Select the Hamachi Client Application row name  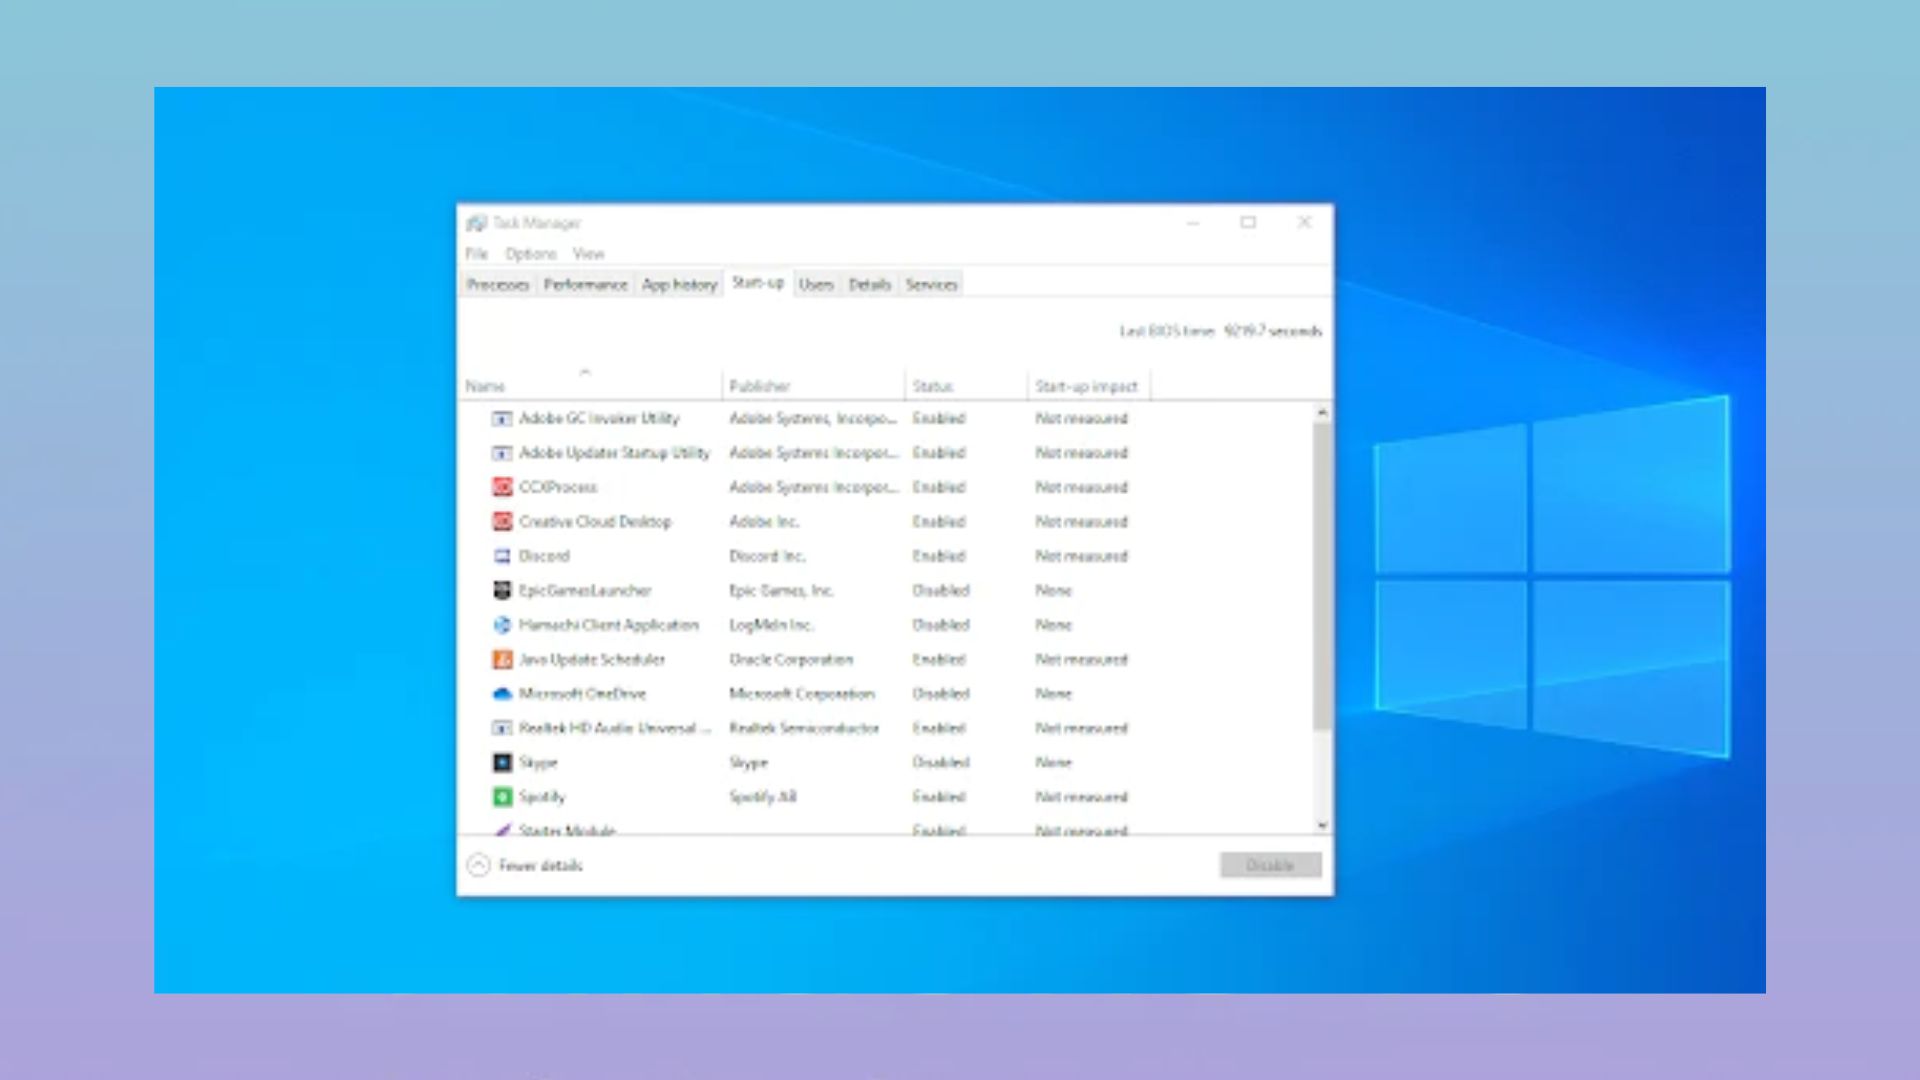(x=609, y=625)
